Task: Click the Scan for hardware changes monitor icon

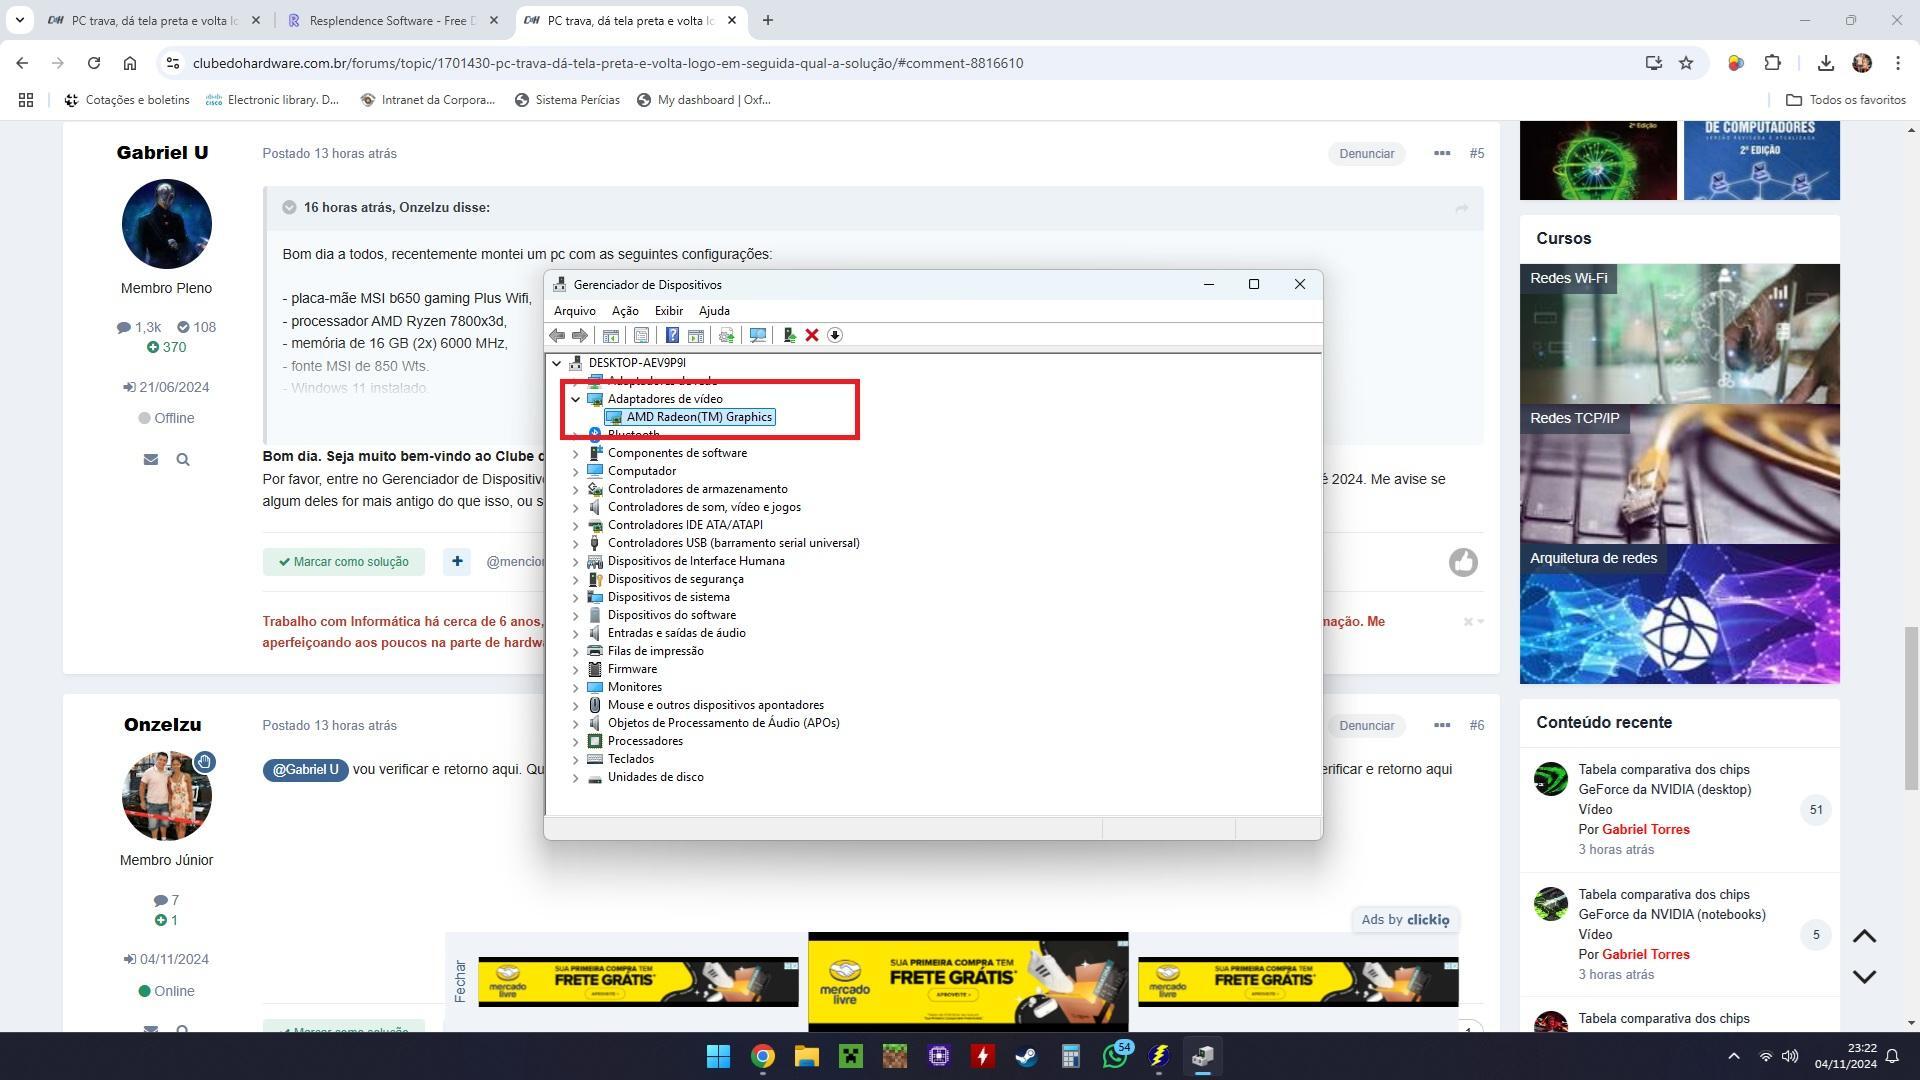Action: pyautogui.click(x=758, y=335)
